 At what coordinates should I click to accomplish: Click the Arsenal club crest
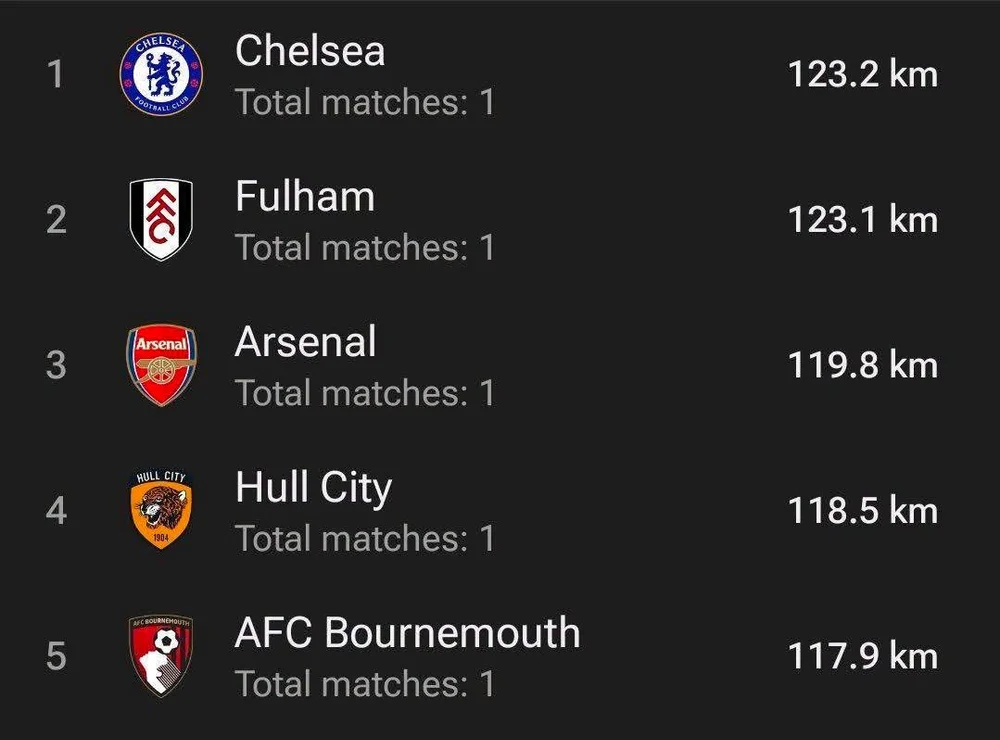(x=161, y=365)
